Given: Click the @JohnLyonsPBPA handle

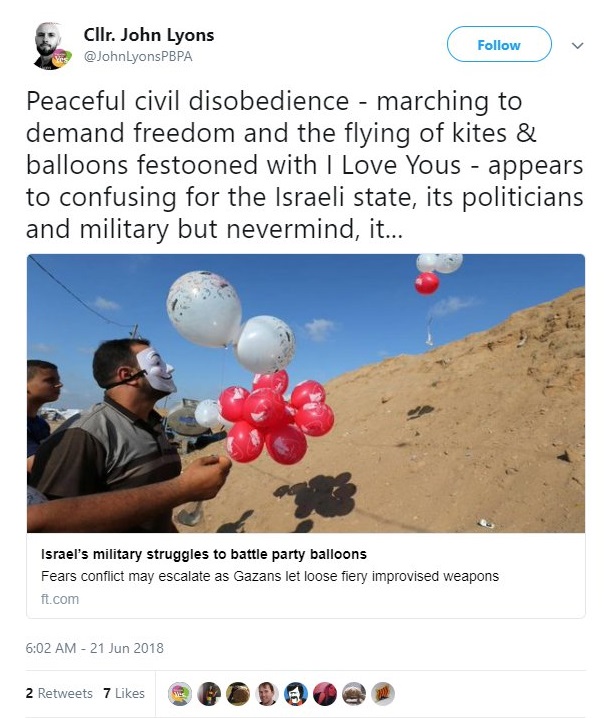Looking at the screenshot, I should pos(138,57).
